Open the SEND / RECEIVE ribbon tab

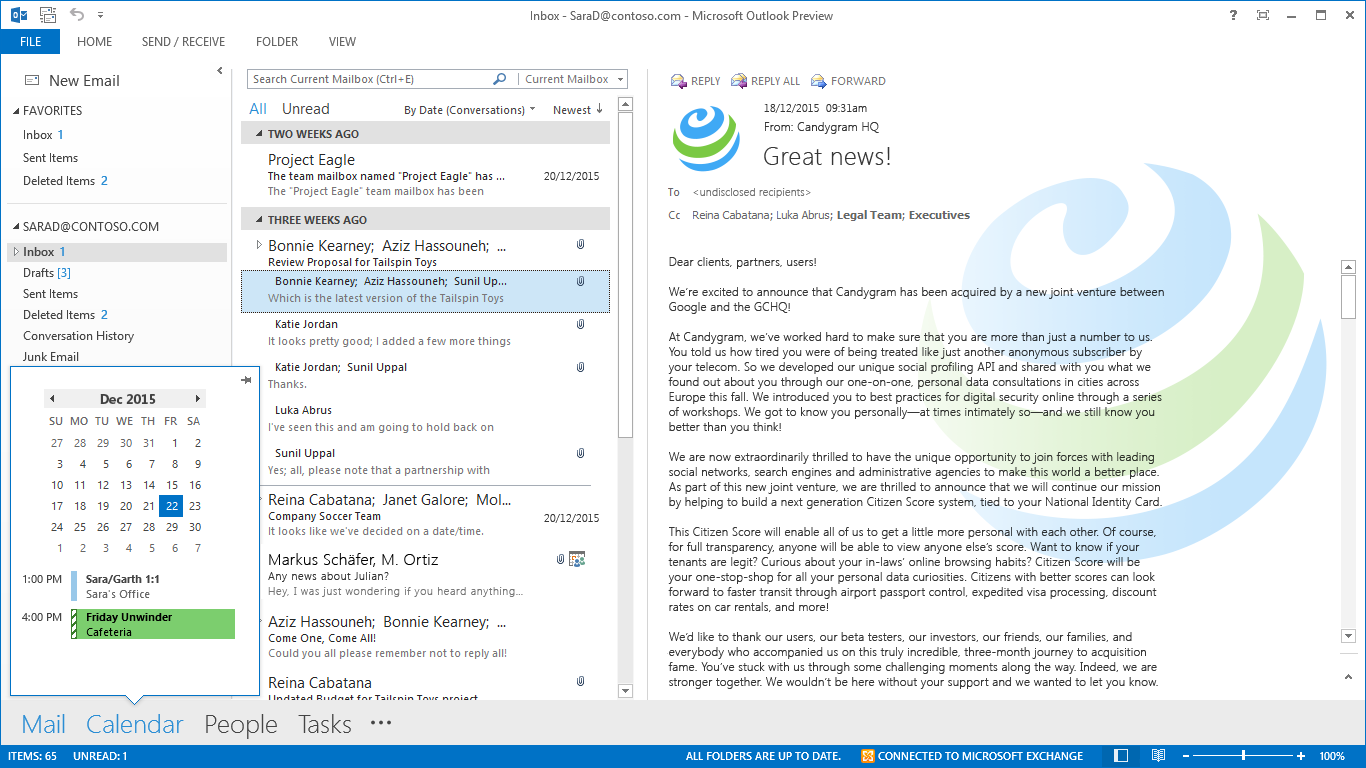coord(183,42)
